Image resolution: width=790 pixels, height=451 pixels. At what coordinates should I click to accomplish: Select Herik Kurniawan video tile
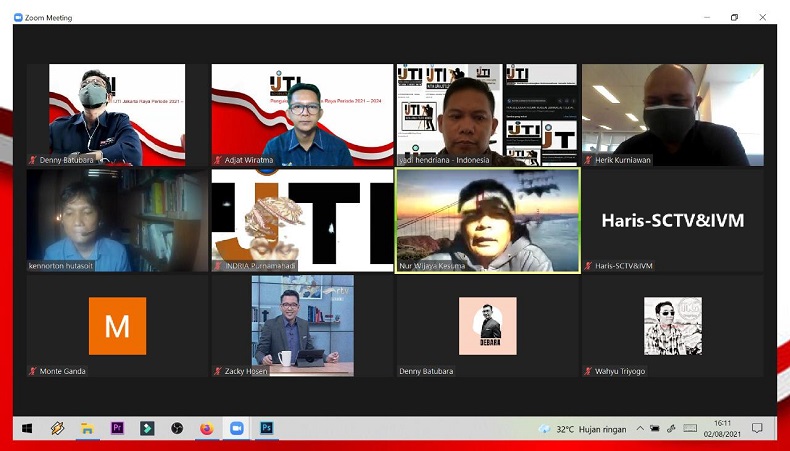click(x=673, y=114)
